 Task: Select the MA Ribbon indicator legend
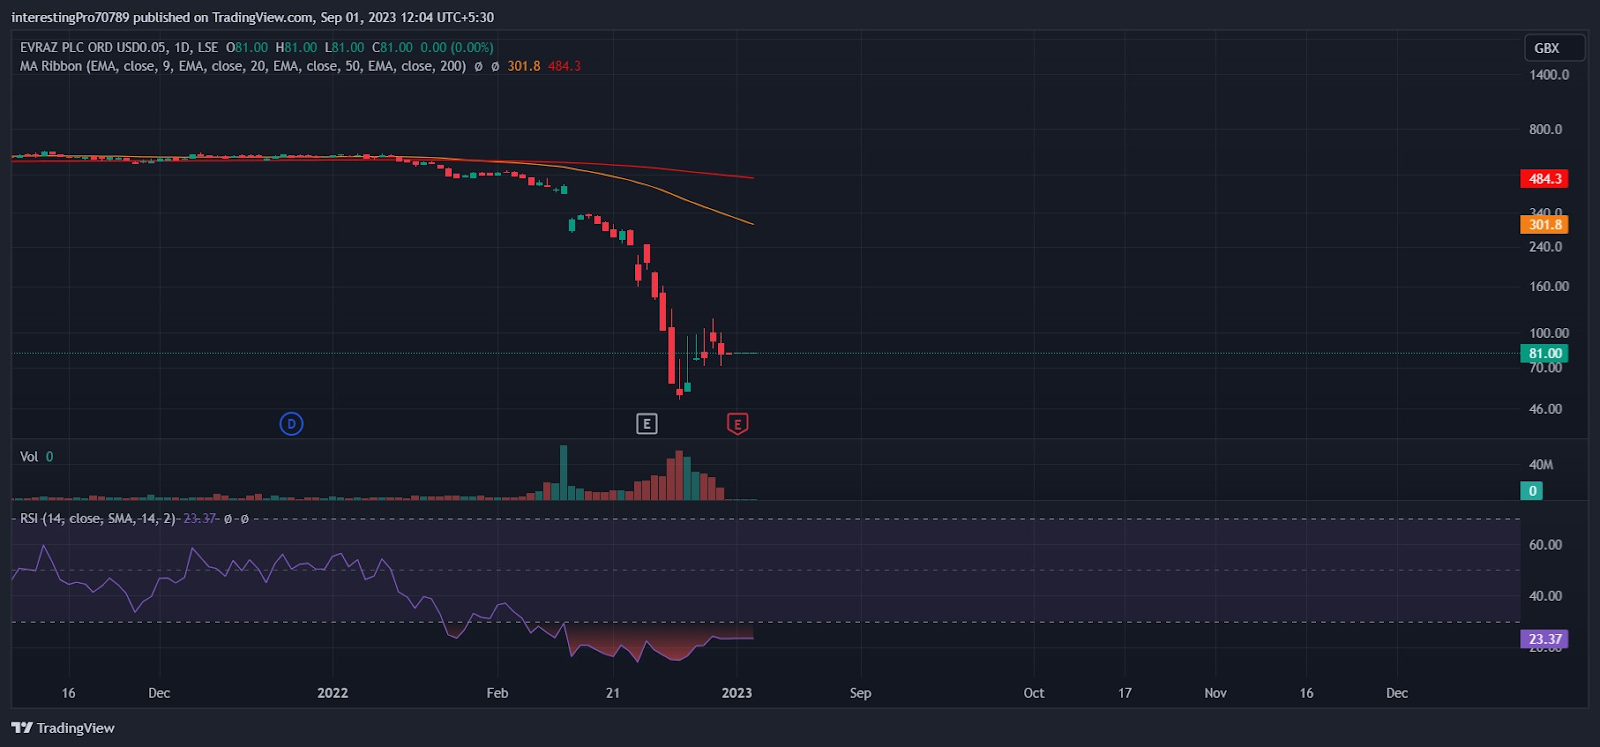[x=243, y=66]
